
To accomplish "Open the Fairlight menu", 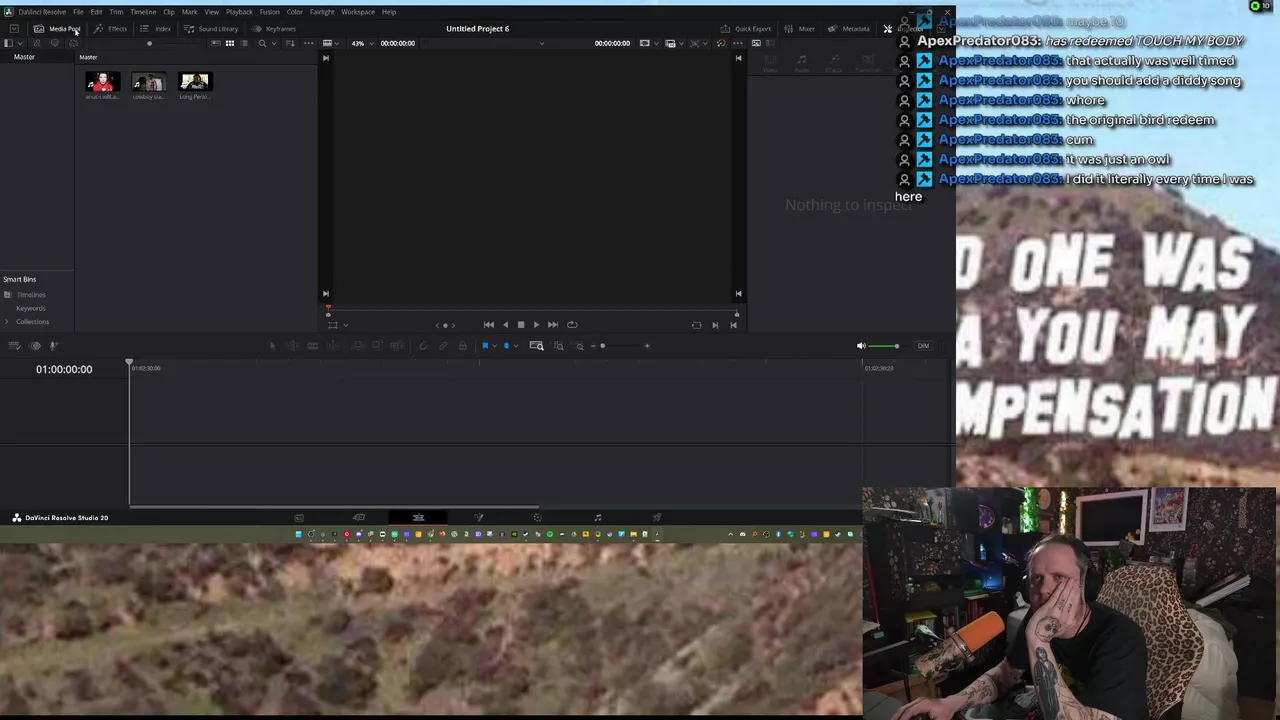I will pyautogui.click(x=322, y=12).
